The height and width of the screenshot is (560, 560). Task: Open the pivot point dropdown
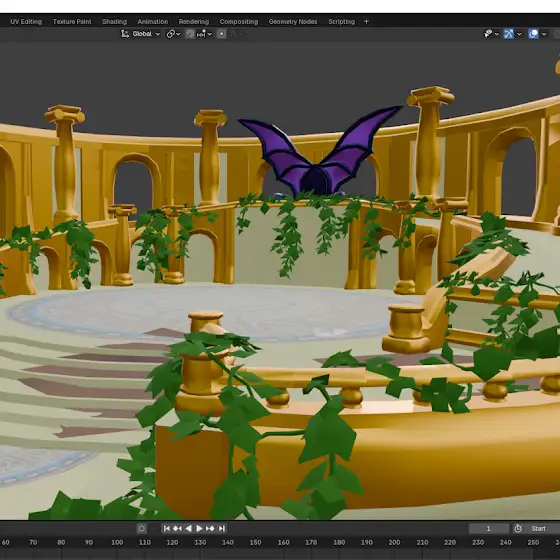pyautogui.click(x=173, y=34)
